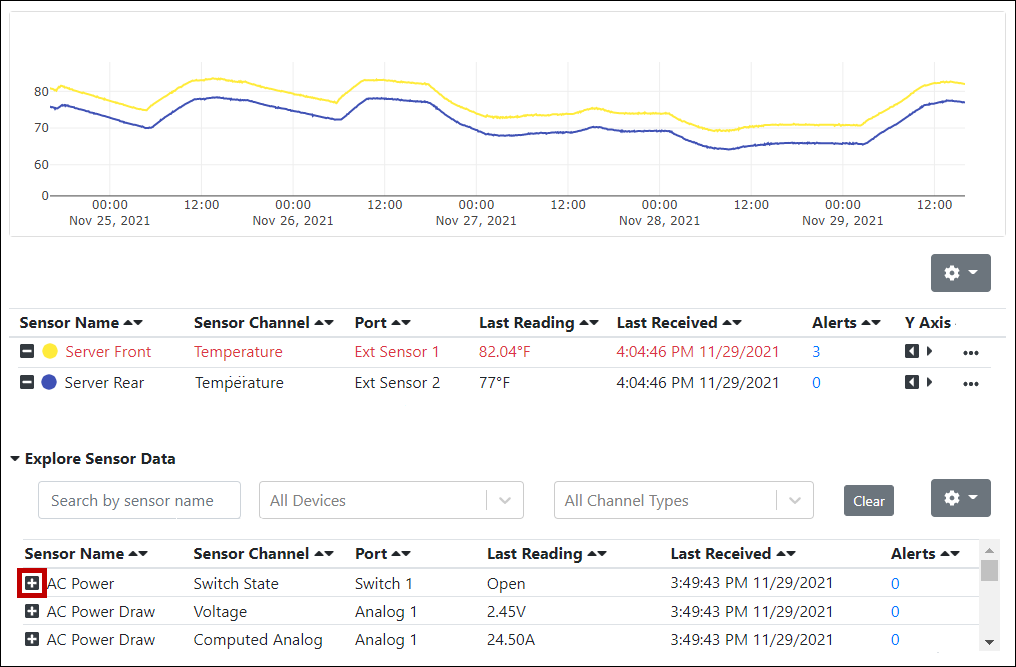Open the Explore Sensor Data gear menu
This screenshot has height=667, width=1016.
coord(960,498)
